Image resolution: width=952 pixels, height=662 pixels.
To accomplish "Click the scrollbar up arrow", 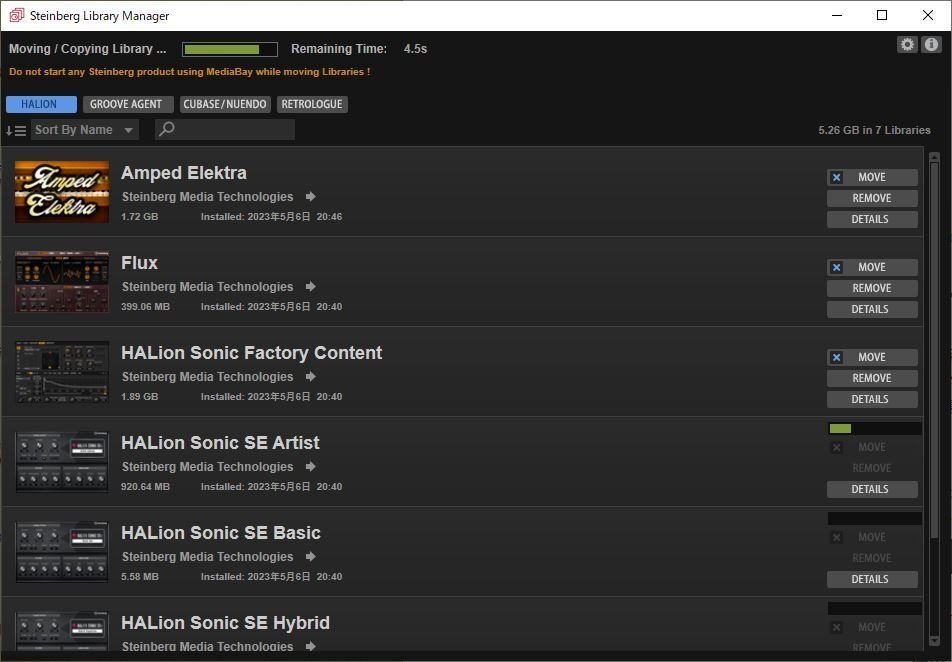I will pos(934,157).
